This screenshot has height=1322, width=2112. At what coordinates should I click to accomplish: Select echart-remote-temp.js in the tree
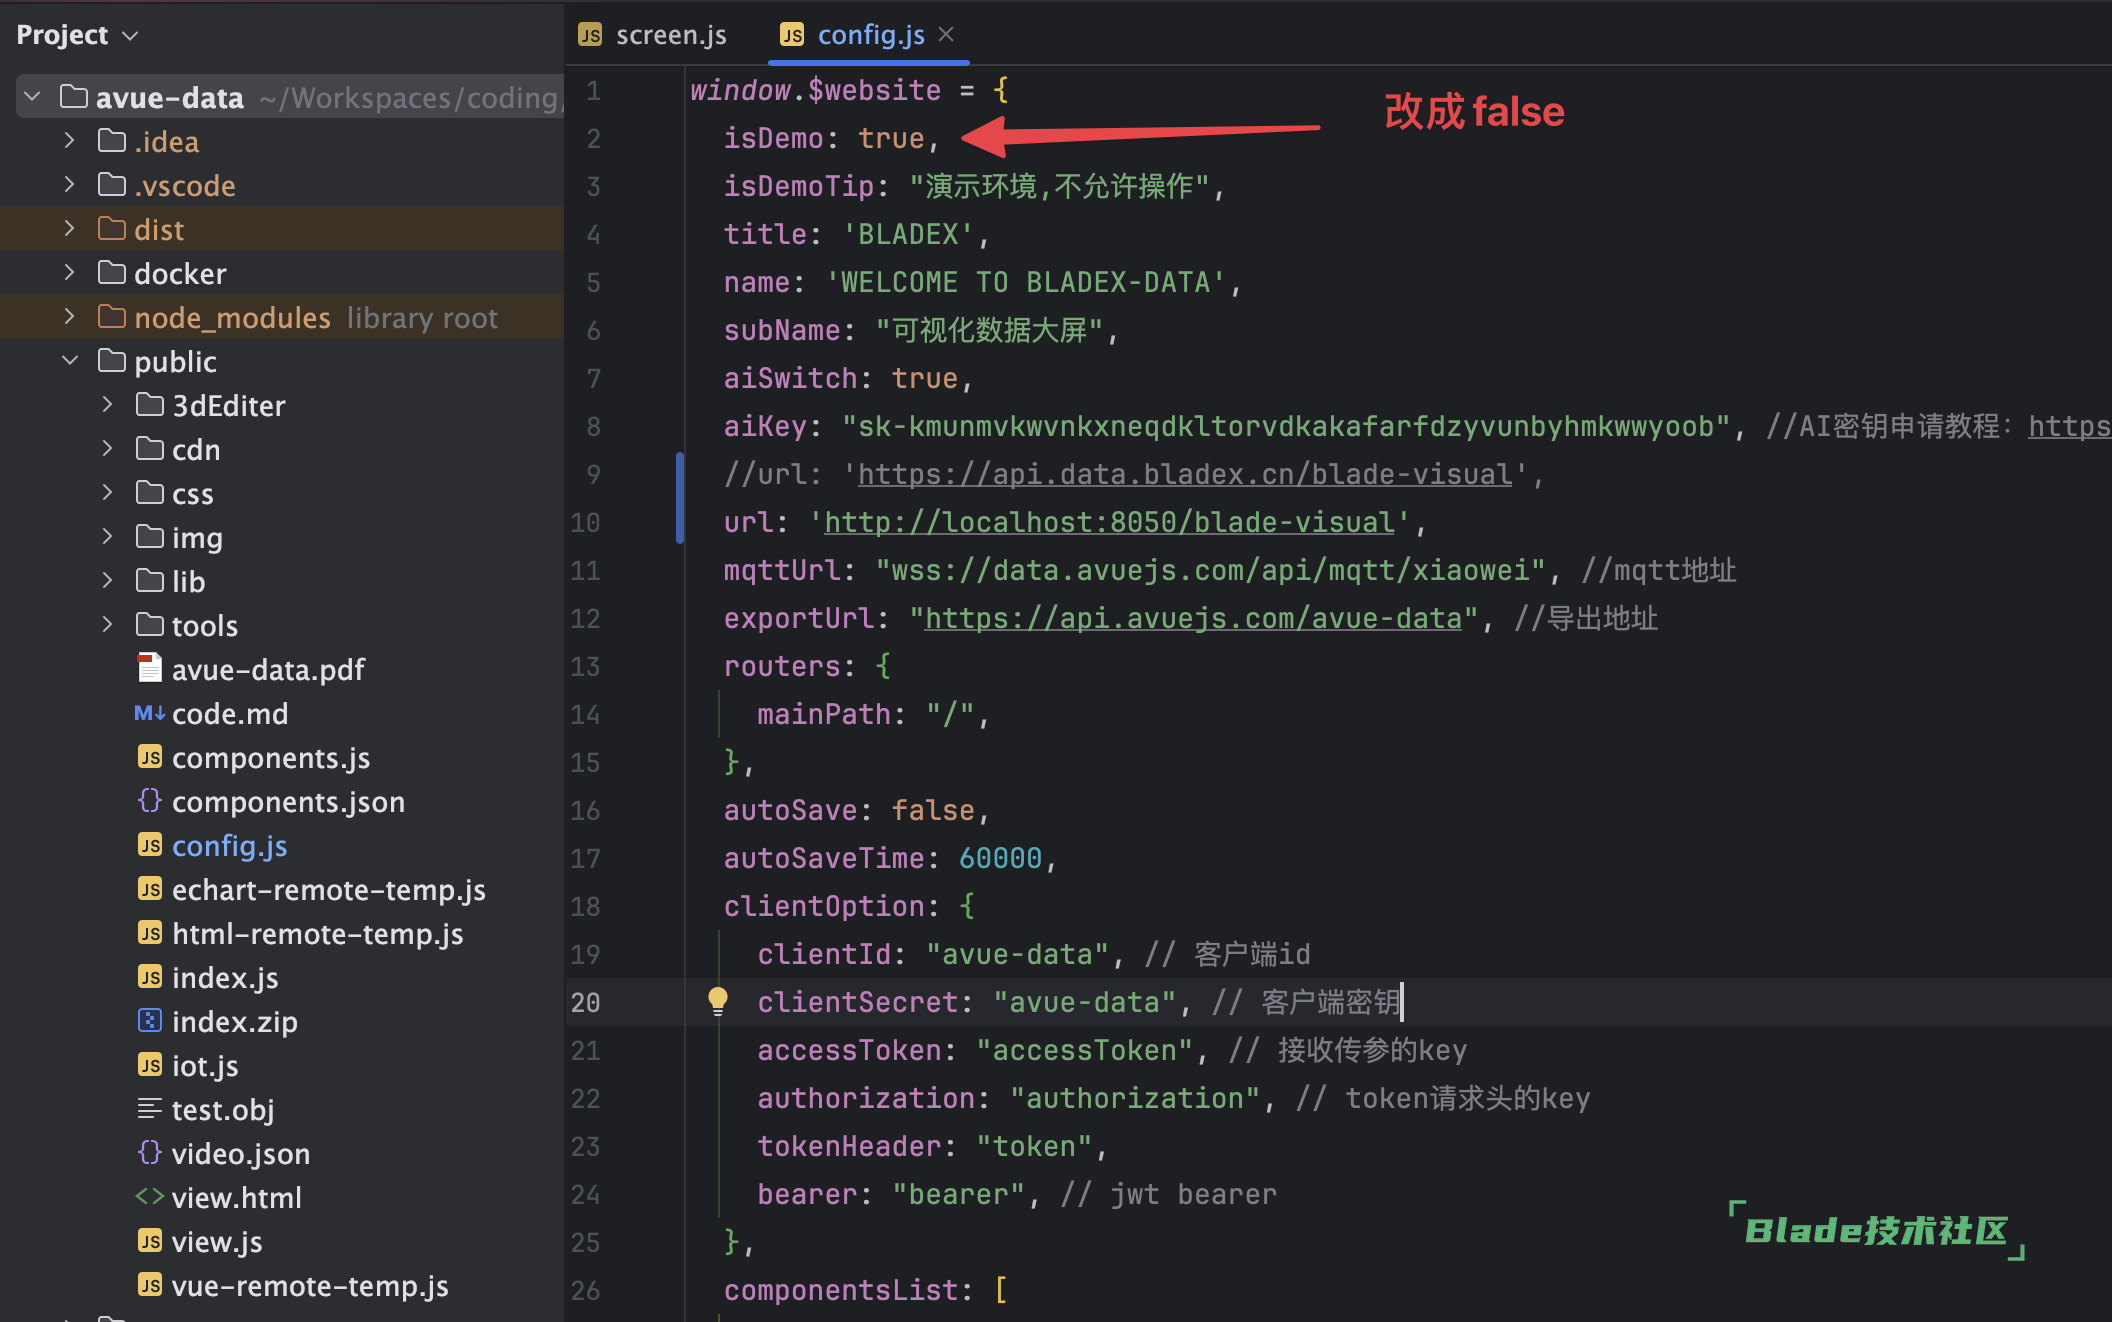click(328, 890)
